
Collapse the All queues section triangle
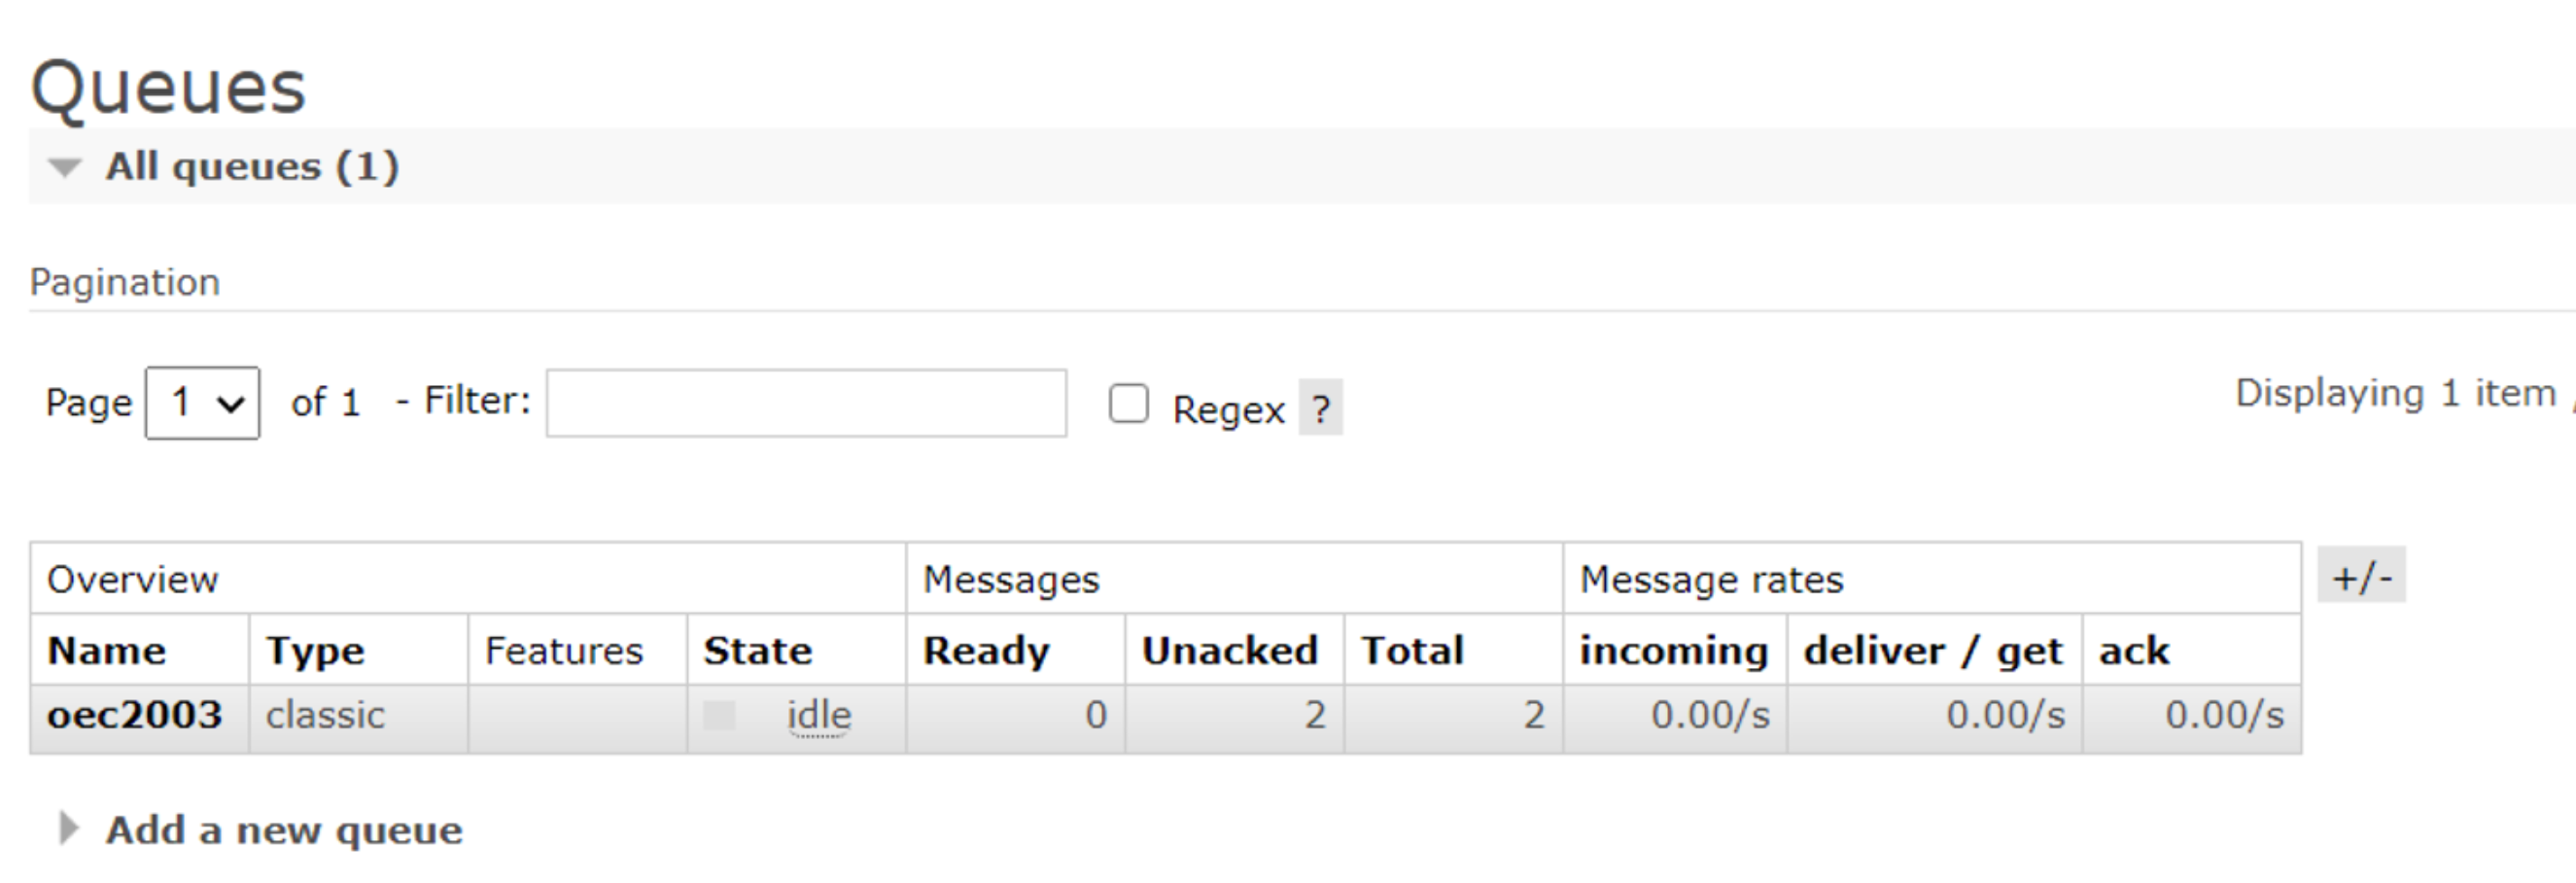(65, 167)
